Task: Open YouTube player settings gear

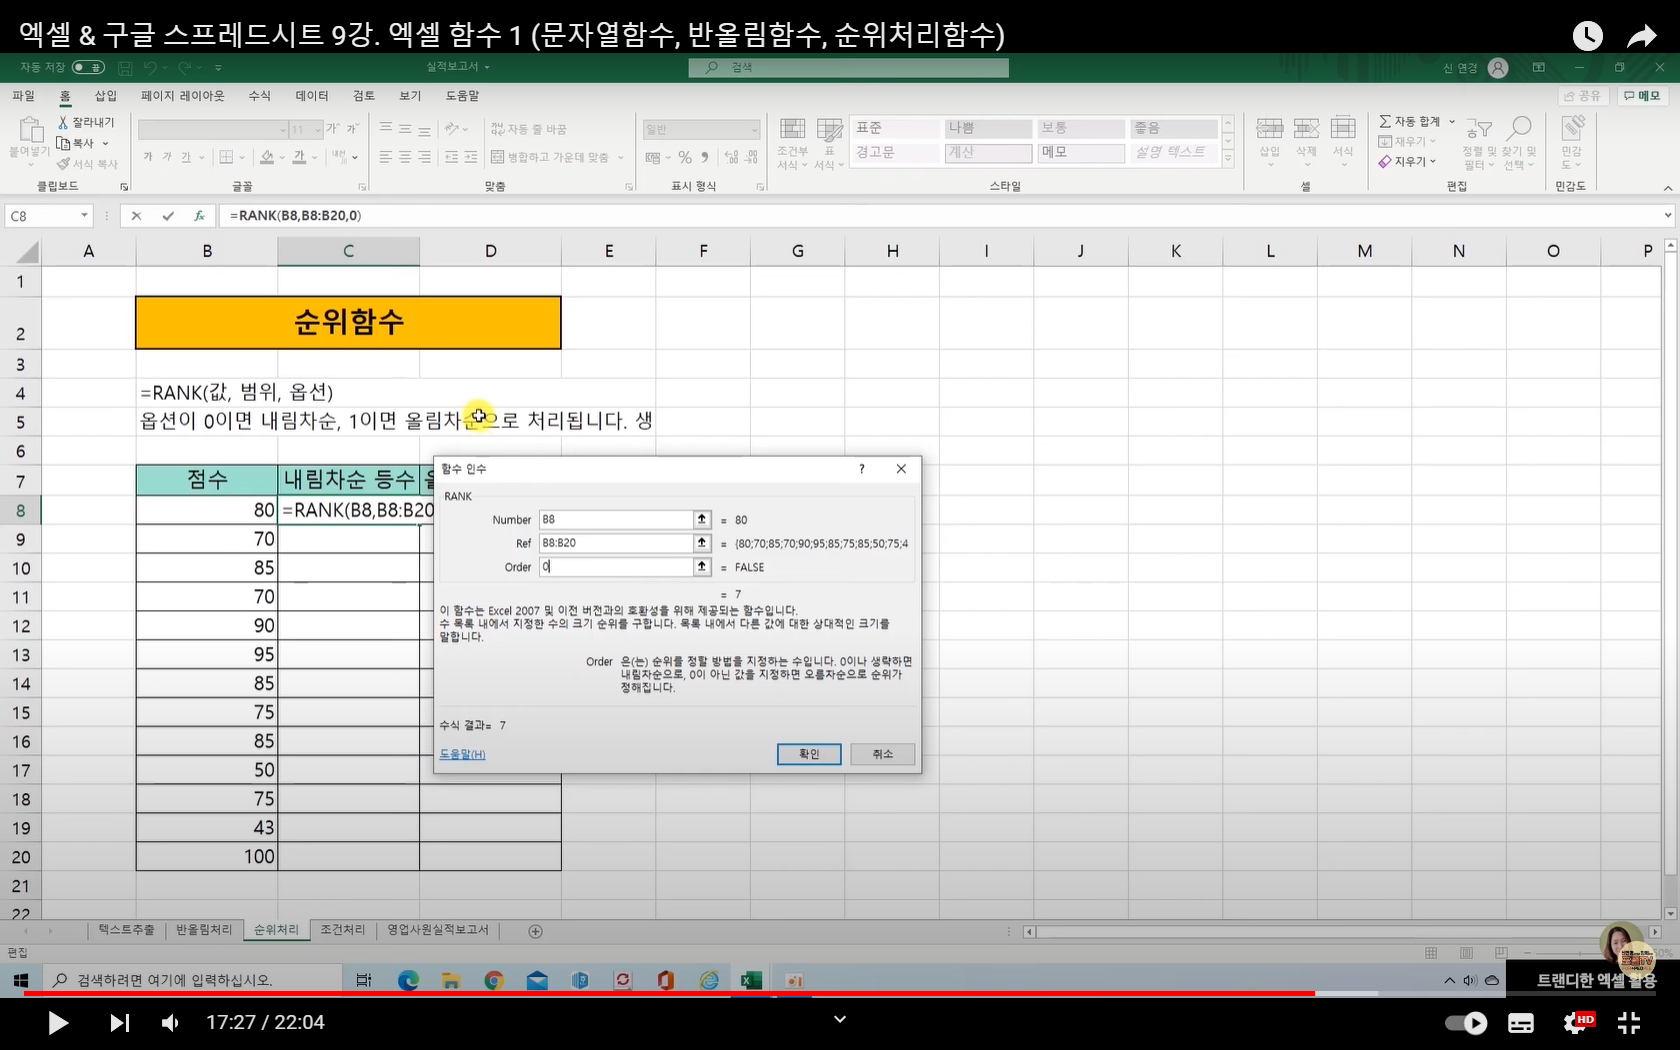Action: click(x=1577, y=1022)
